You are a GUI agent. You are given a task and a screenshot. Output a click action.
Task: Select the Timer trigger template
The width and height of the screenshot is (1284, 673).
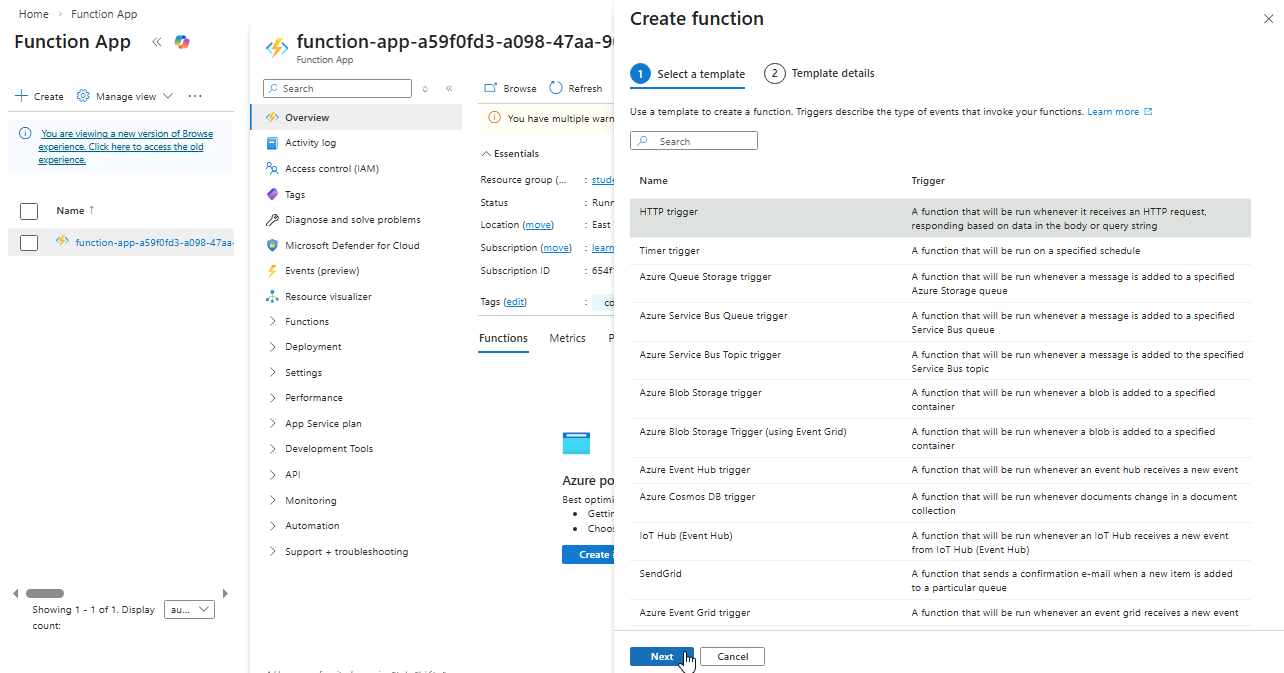669,251
